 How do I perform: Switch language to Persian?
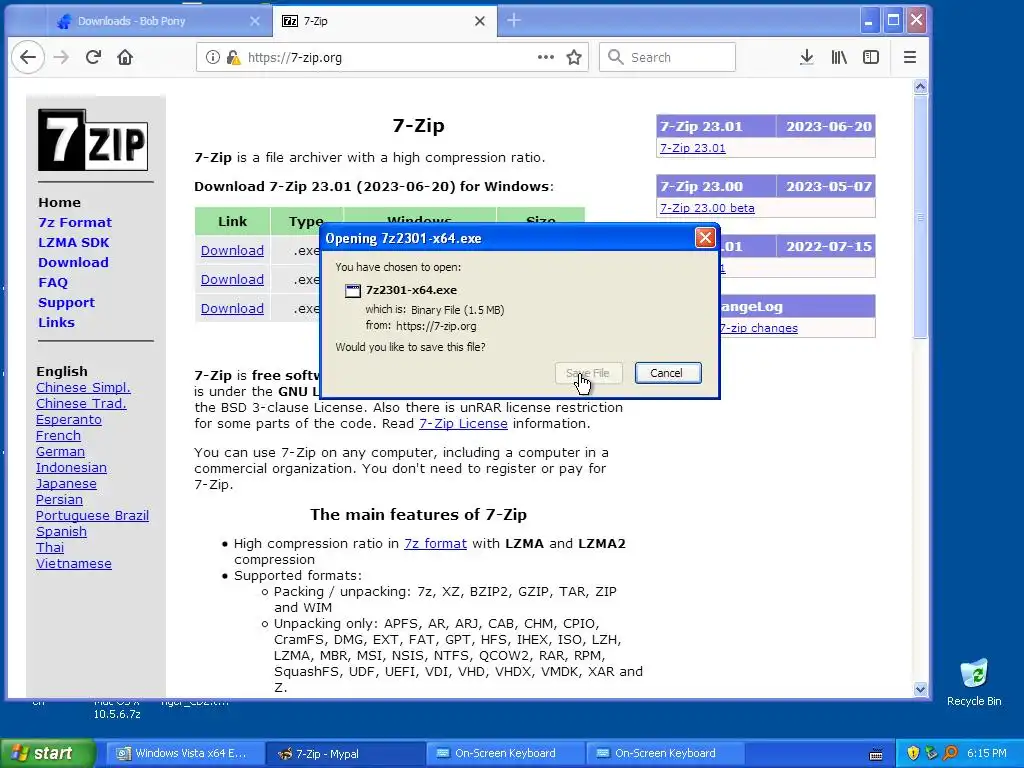[x=59, y=500]
